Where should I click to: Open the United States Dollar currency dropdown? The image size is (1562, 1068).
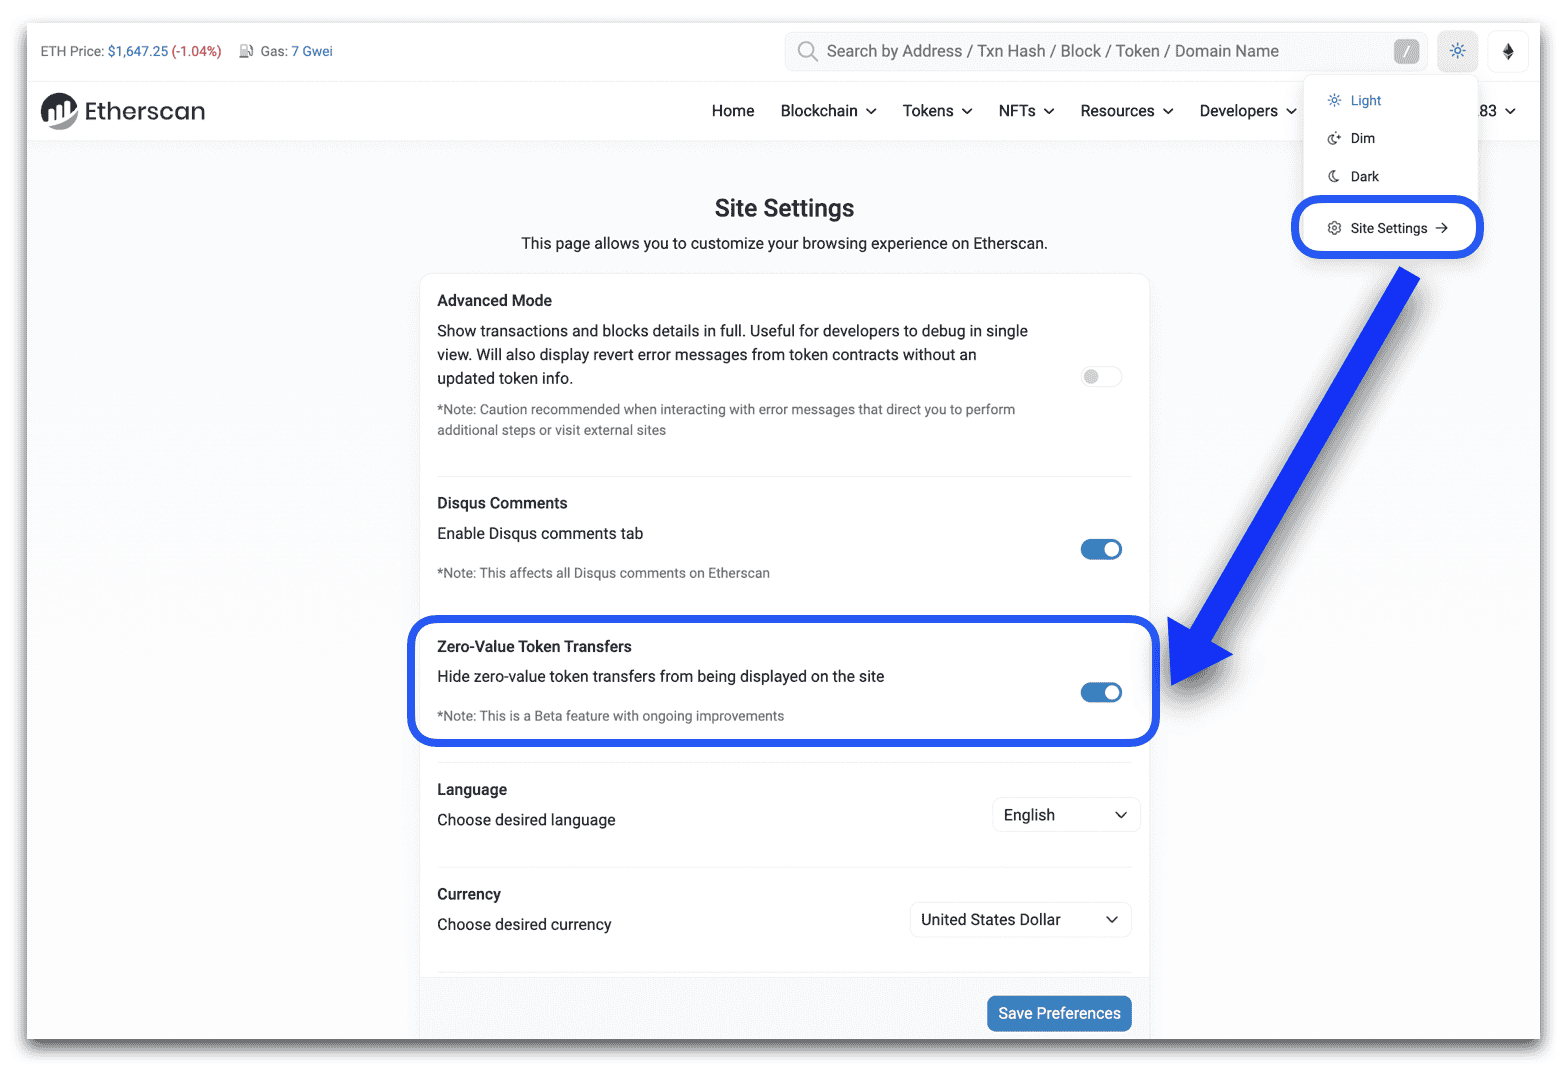tap(1020, 920)
